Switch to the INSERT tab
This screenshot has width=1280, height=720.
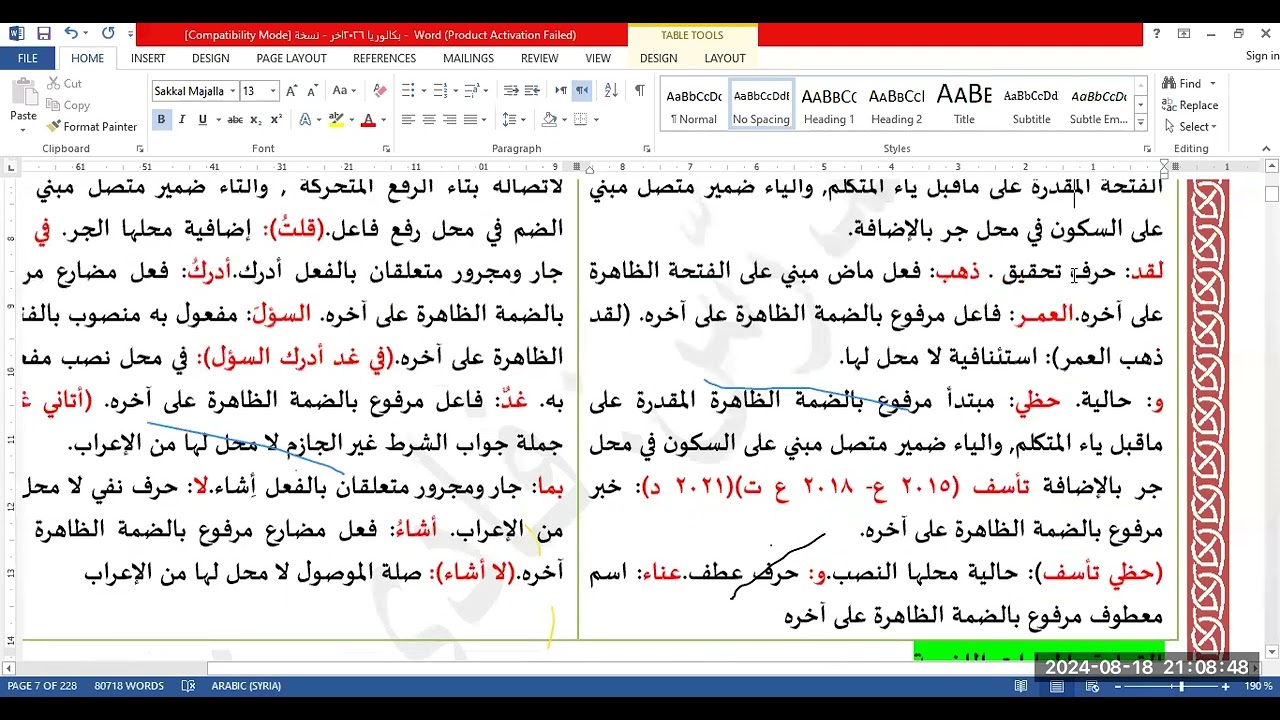148,58
